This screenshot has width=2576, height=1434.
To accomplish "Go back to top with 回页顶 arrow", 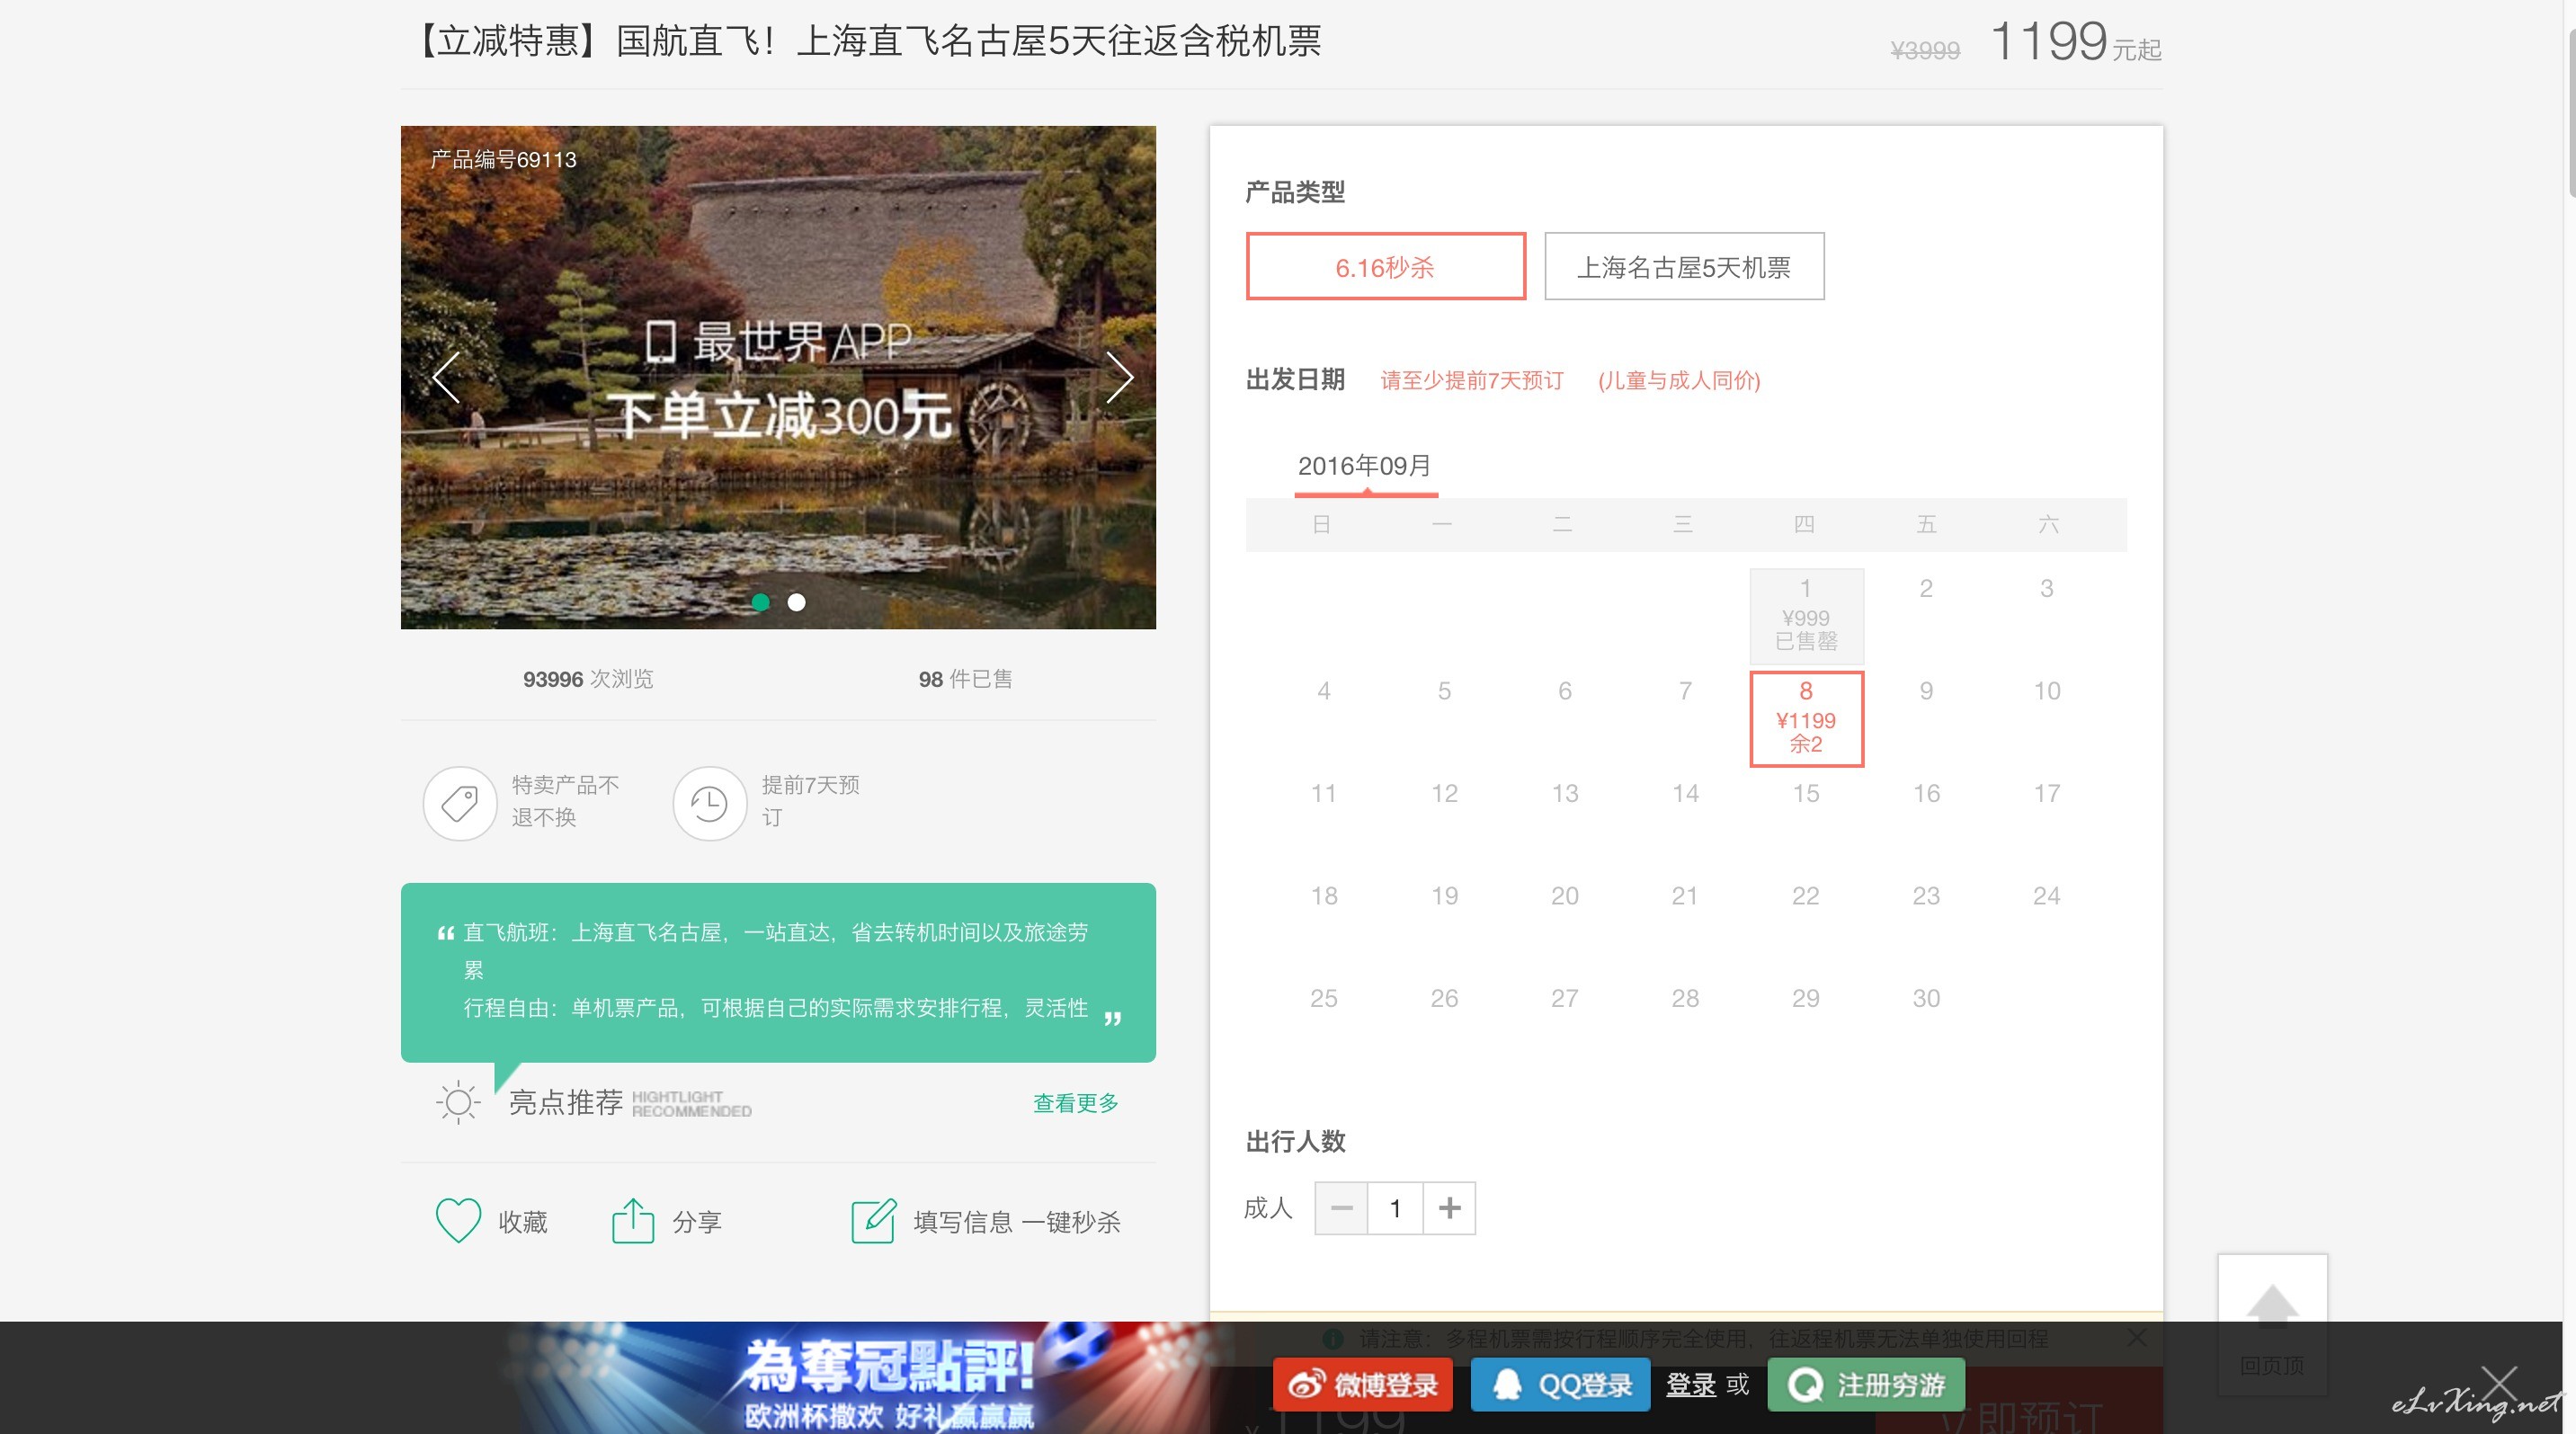I will pyautogui.click(x=2272, y=1325).
